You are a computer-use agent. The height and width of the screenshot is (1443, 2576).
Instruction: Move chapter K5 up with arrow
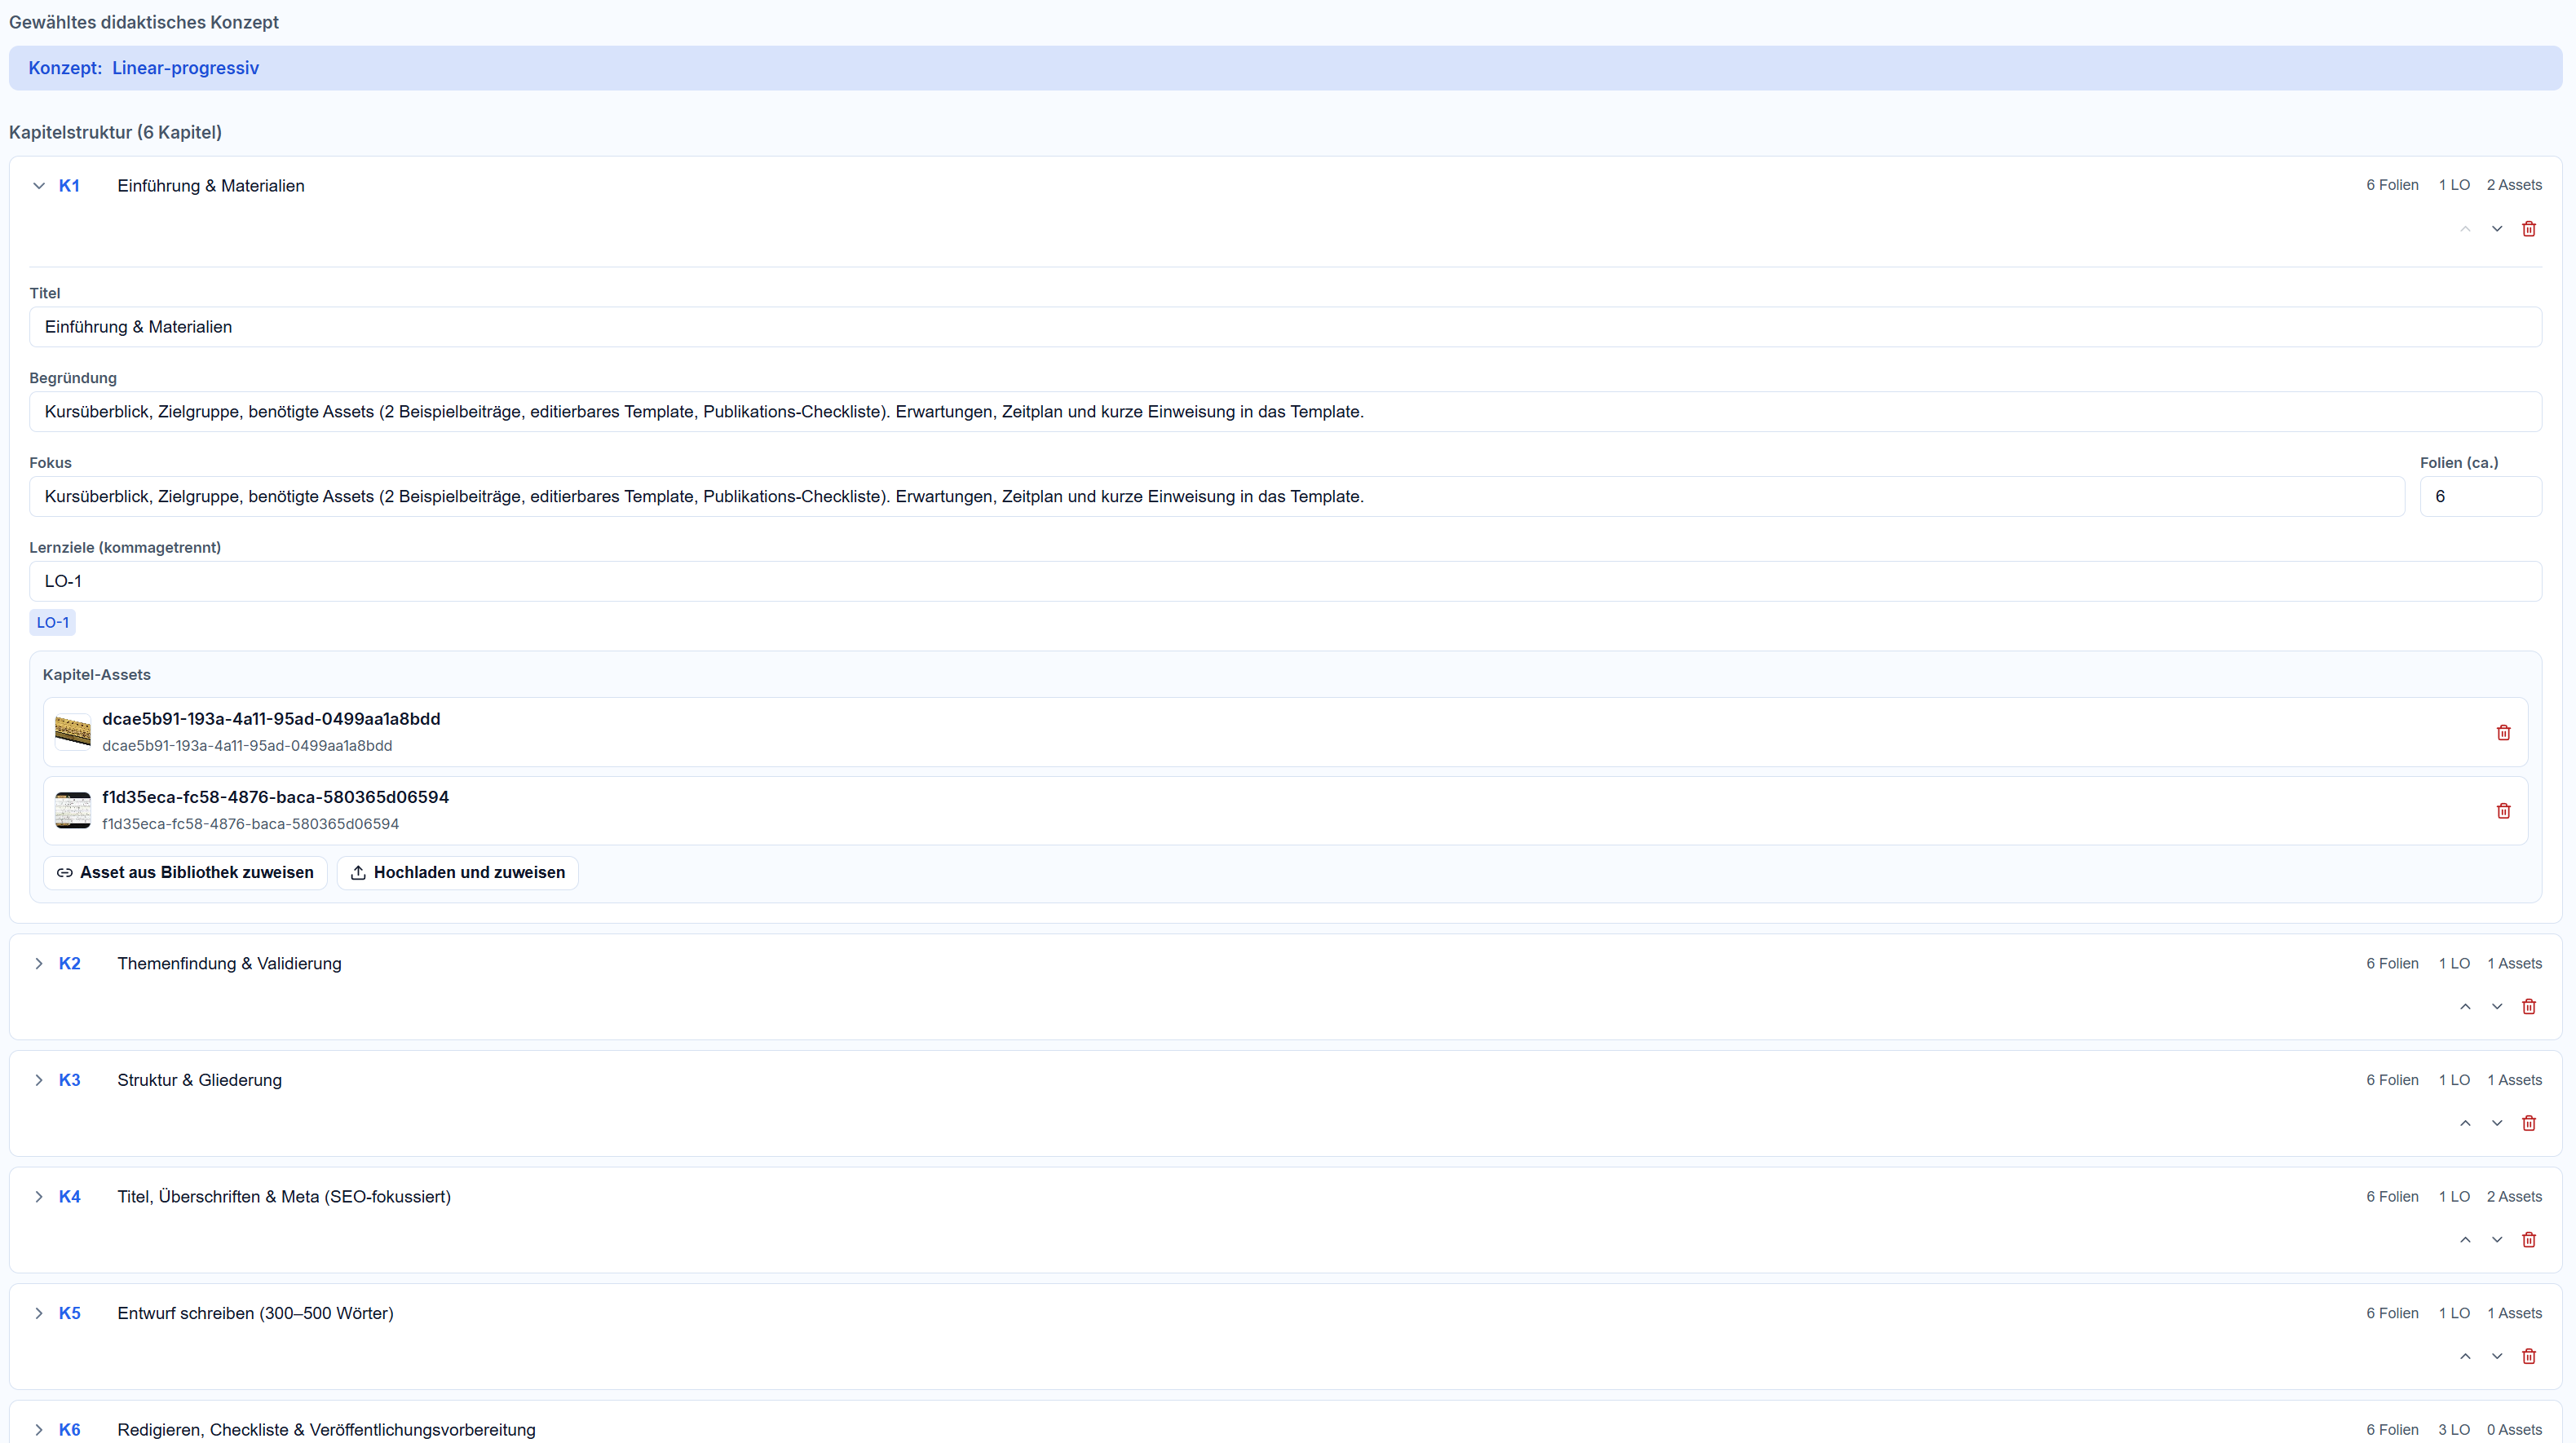2465,1357
